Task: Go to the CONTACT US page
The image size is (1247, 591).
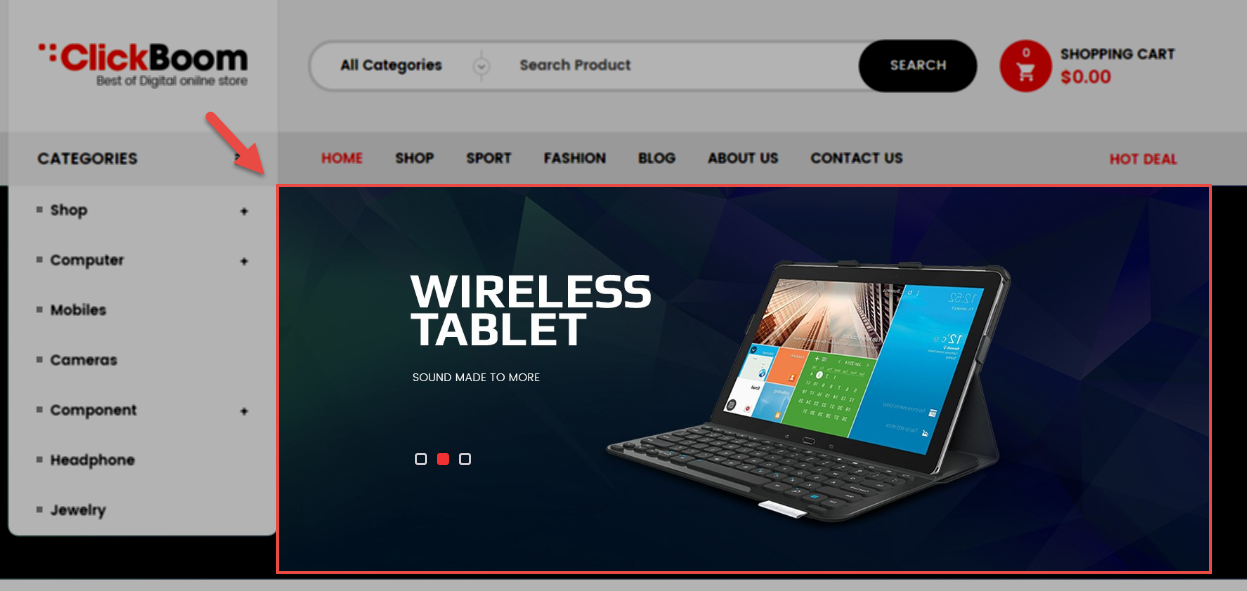Action: coord(857,158)
